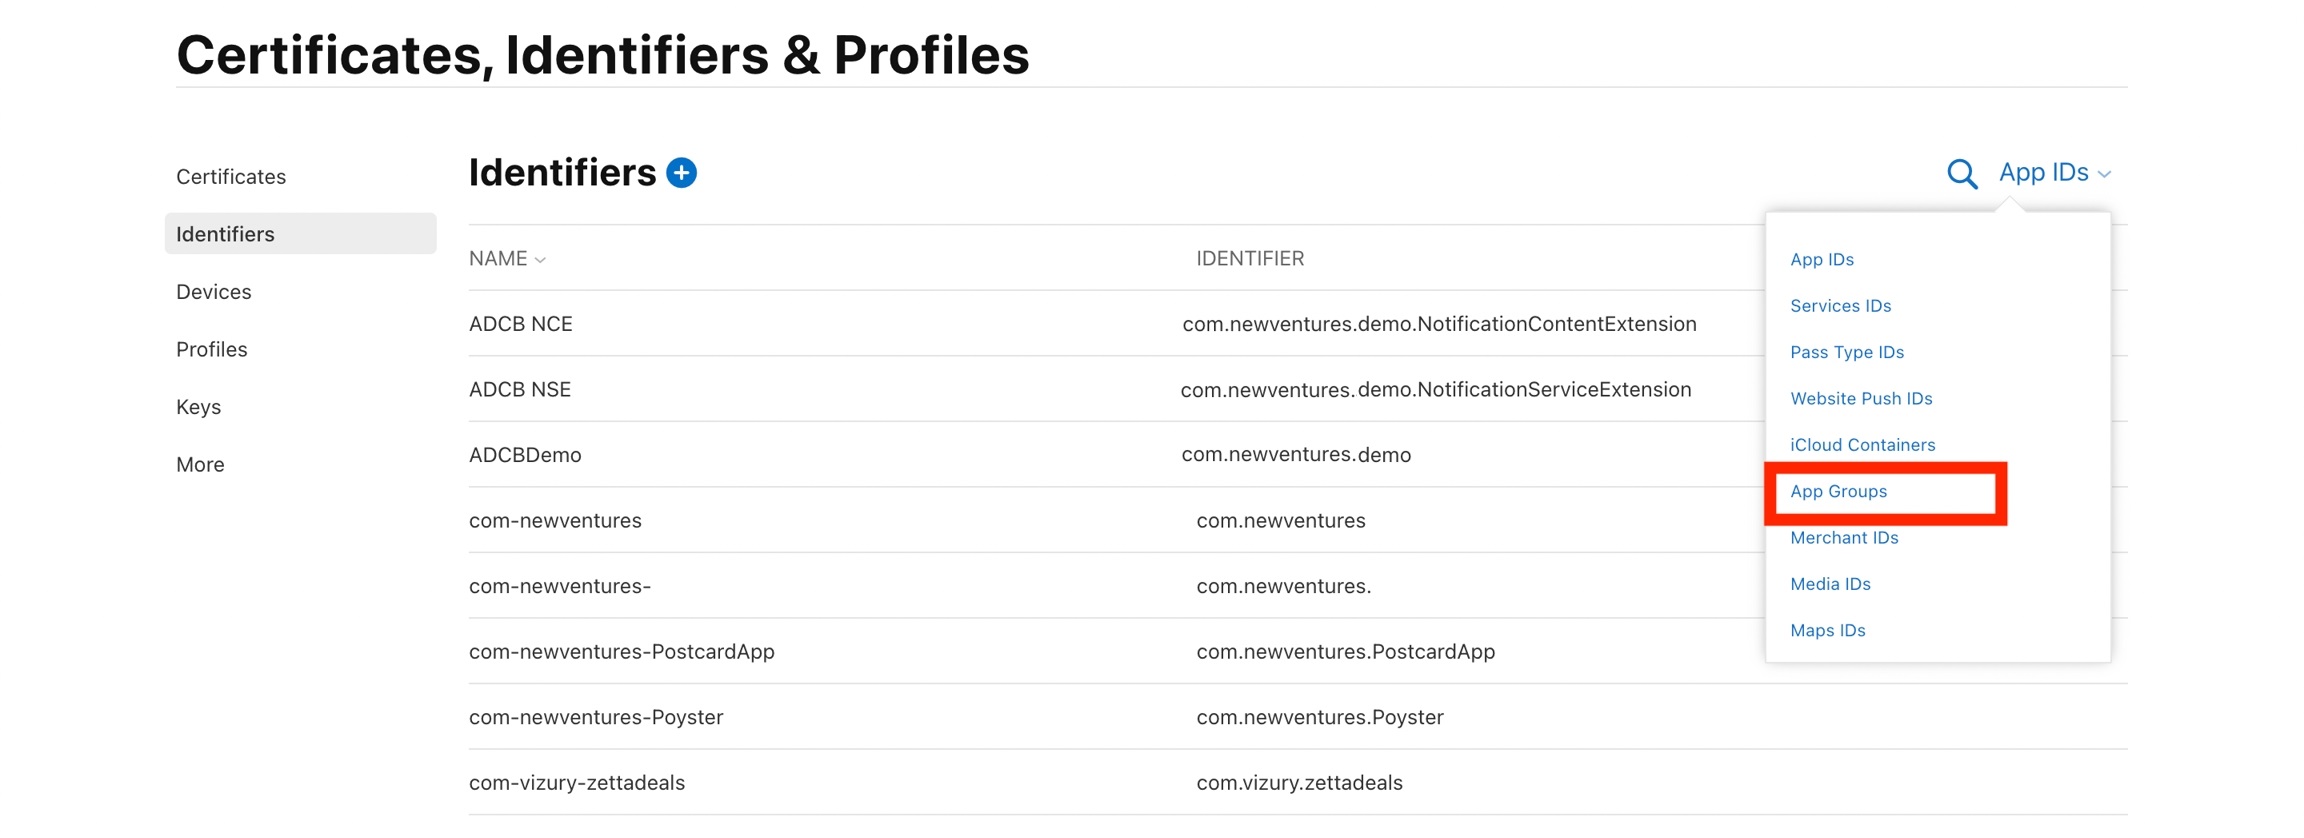This screenshot has width=2304, height=838.
Task: Select Services IDs in the dropdown menu
Action: point(1840,306)
